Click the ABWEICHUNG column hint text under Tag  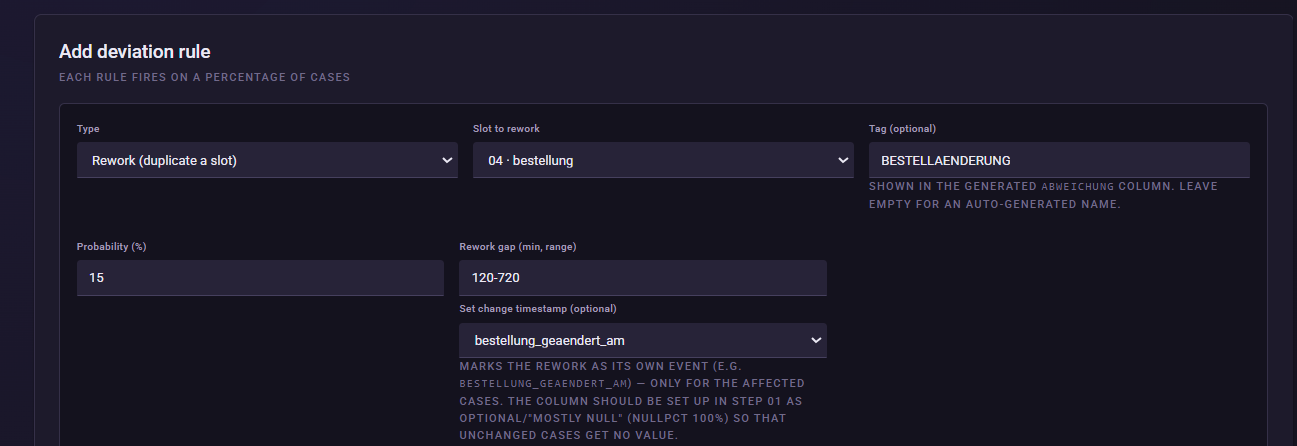click(x=1043, y=195)
